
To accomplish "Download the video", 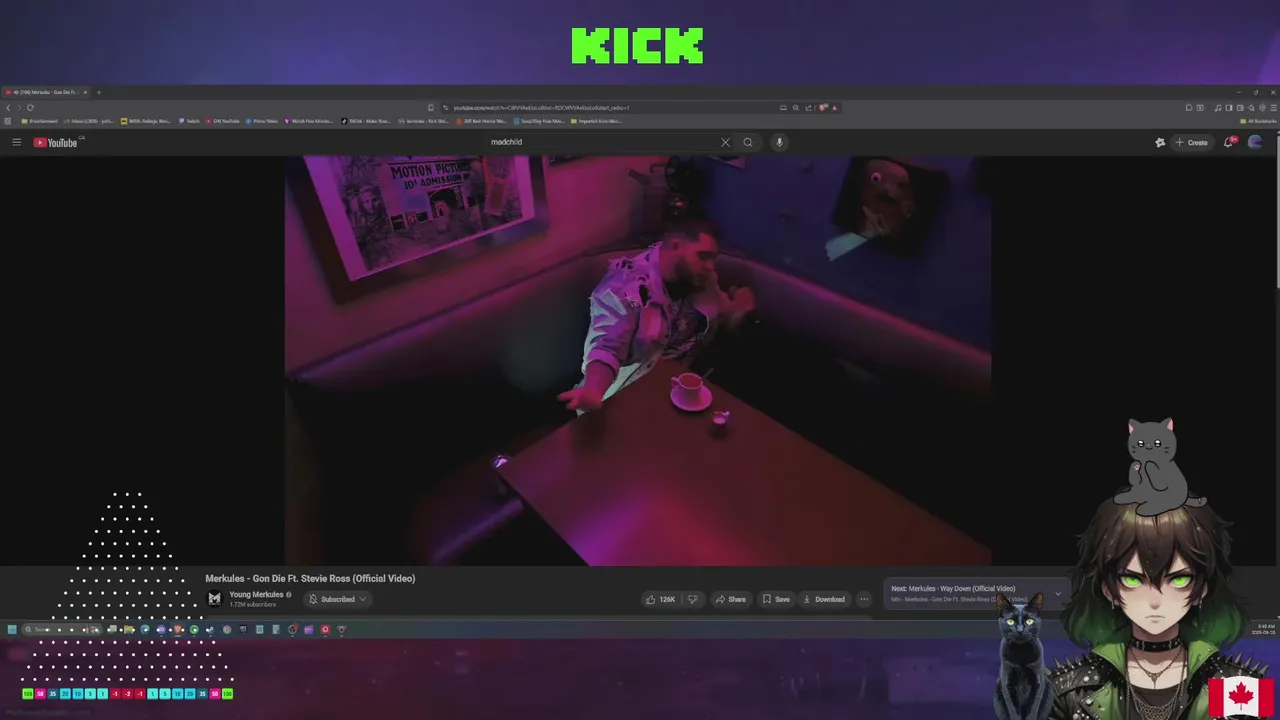I will pos(823,599).
